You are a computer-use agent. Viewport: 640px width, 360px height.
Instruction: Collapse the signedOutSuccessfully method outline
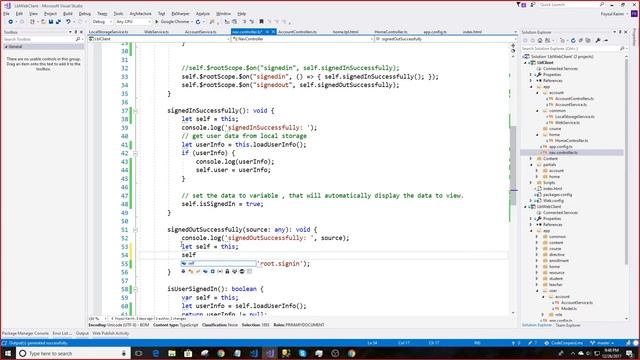[136, 230]
